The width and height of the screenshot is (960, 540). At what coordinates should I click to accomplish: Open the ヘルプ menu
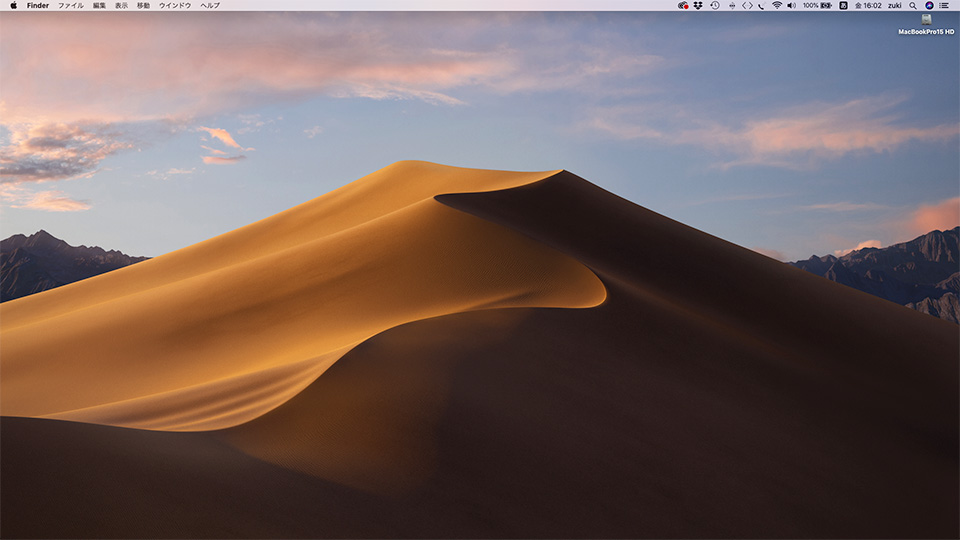click(210, 6)
